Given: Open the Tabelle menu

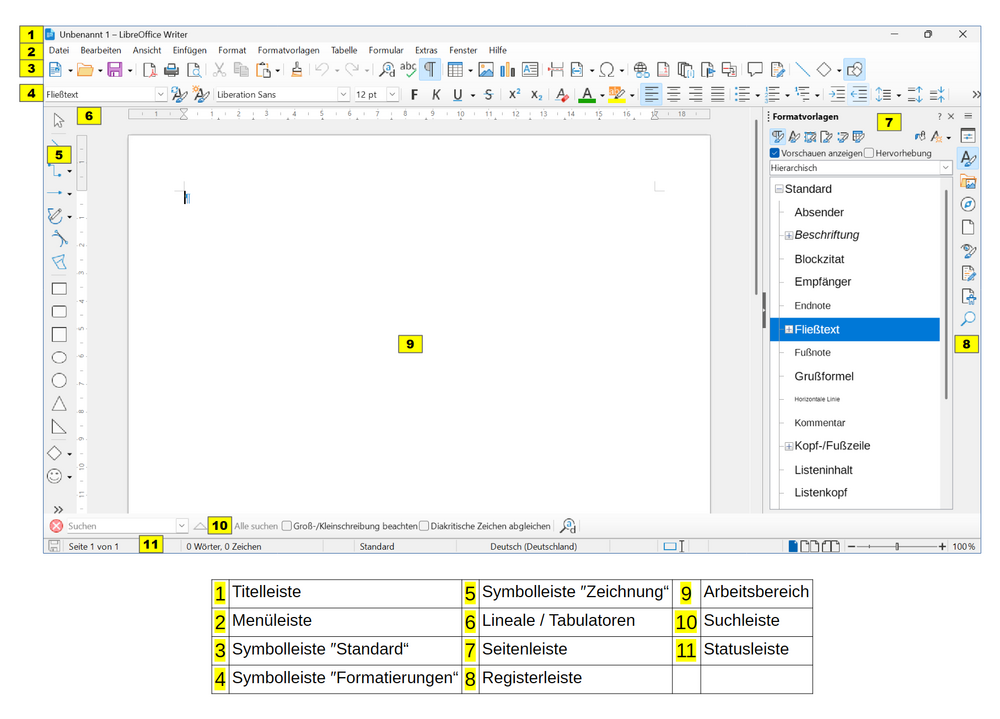Looking at the screenshot, I should (x=344, y=50).
